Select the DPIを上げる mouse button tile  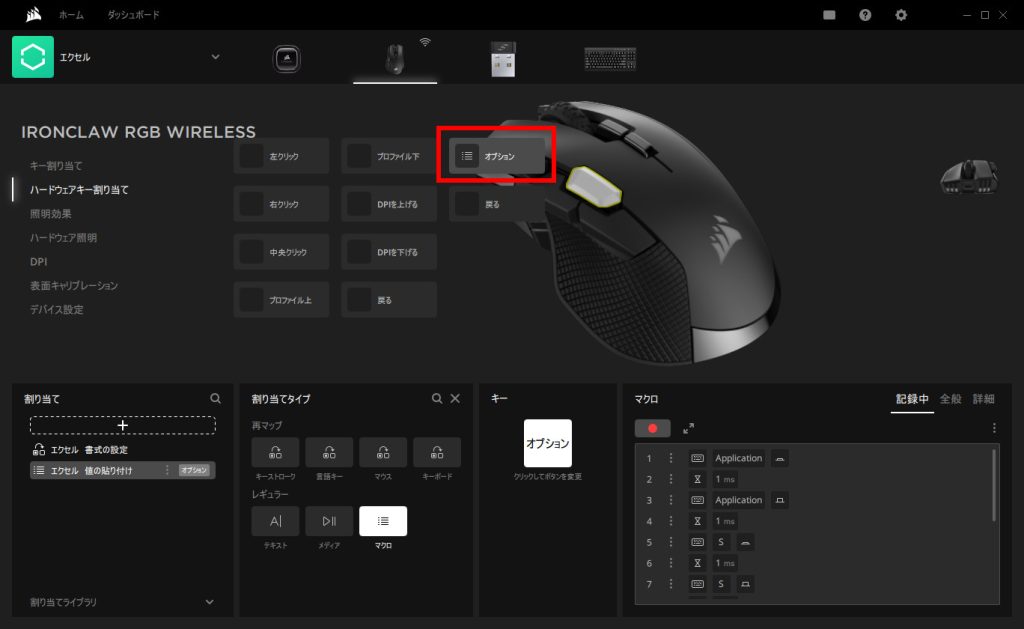click(389, 204)
